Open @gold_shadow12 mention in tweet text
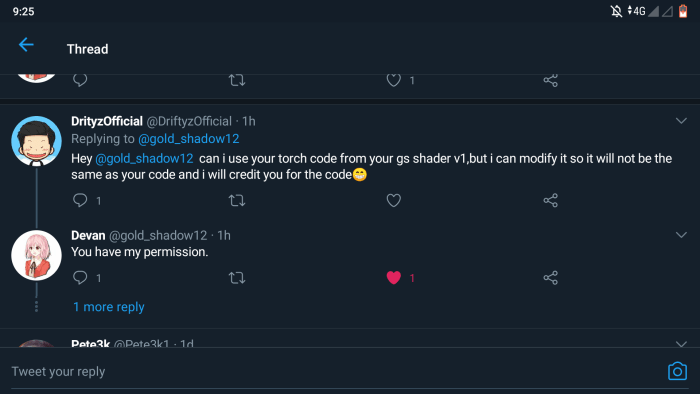Screen dimensions: 700x394 click(144, 158)
